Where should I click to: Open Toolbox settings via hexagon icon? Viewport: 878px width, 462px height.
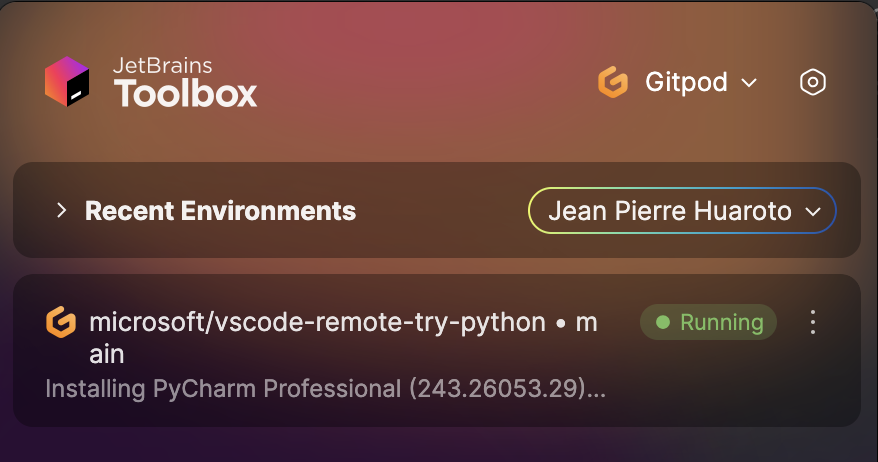(x=812, y=82)
